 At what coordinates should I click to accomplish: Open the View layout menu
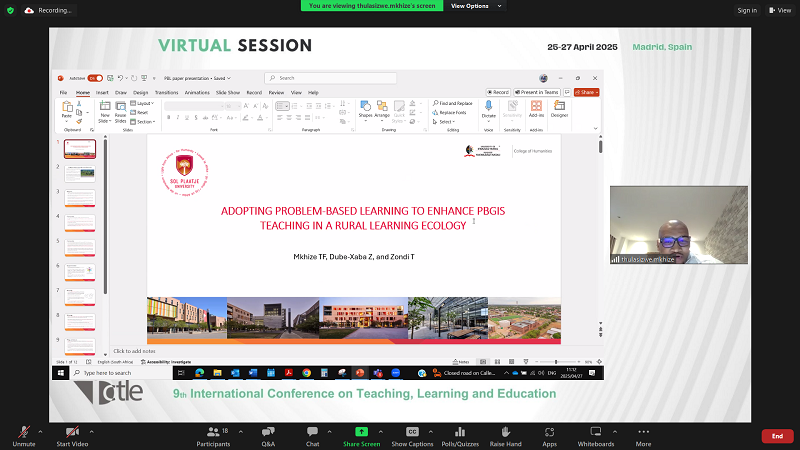(x=778, y=10)
